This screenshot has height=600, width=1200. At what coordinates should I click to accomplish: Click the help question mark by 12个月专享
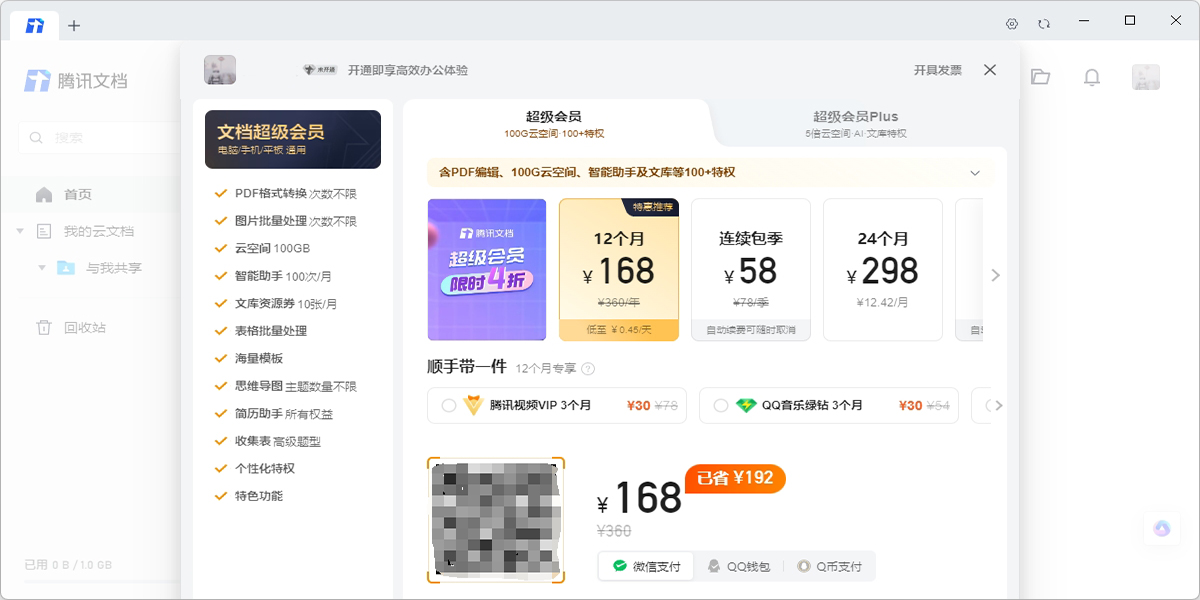pos(588,369)
